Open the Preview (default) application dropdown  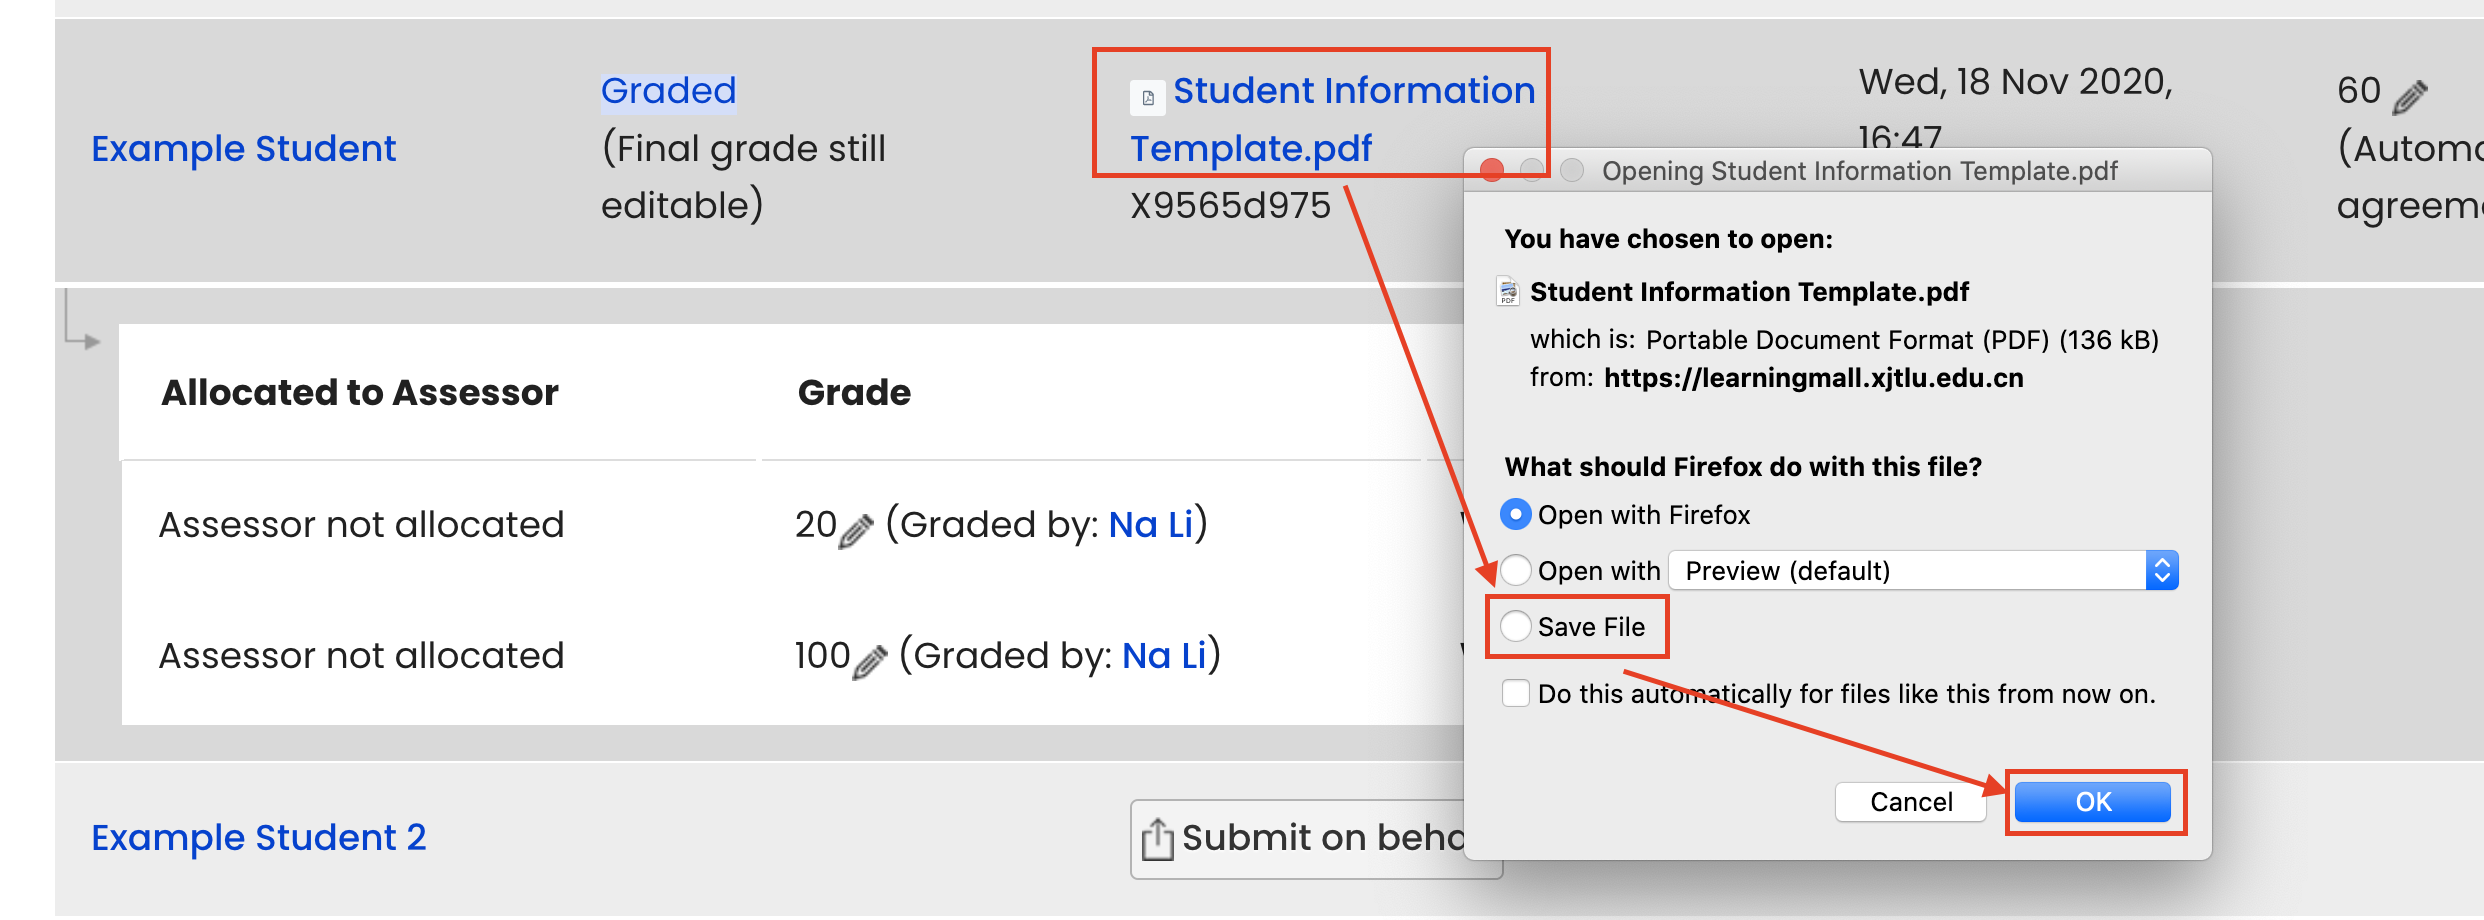[x=1924, y=570]
